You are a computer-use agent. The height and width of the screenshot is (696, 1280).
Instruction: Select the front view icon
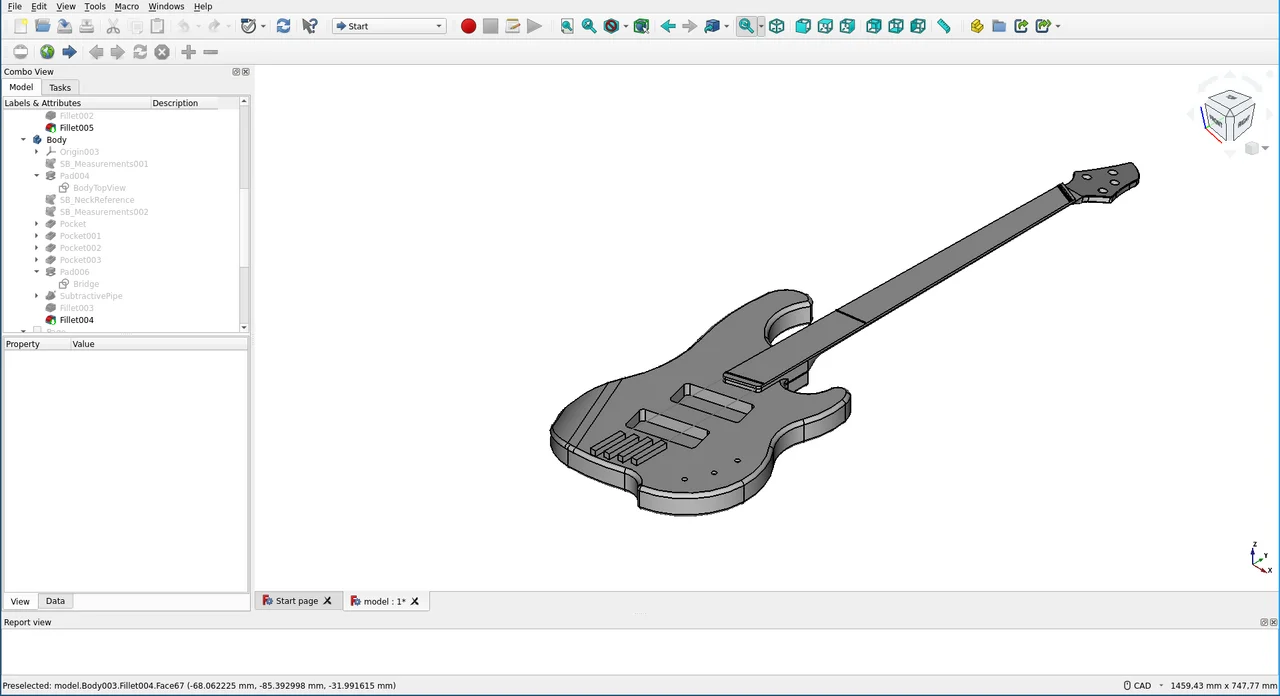[x=802, y=26]
